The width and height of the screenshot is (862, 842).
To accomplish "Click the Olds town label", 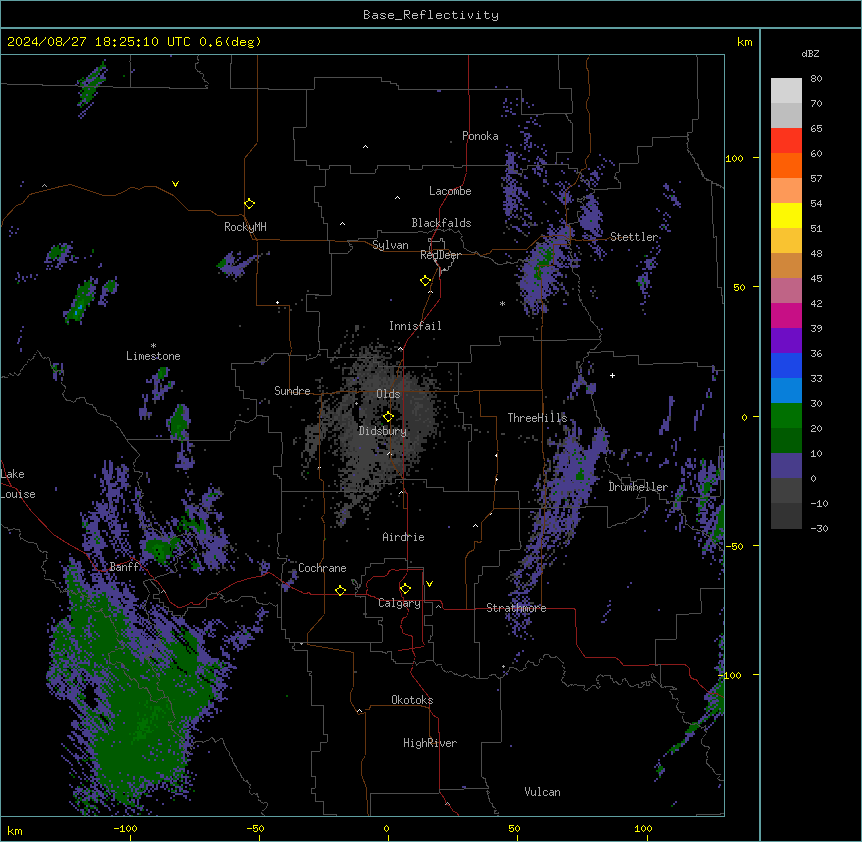I will [388, 394].
